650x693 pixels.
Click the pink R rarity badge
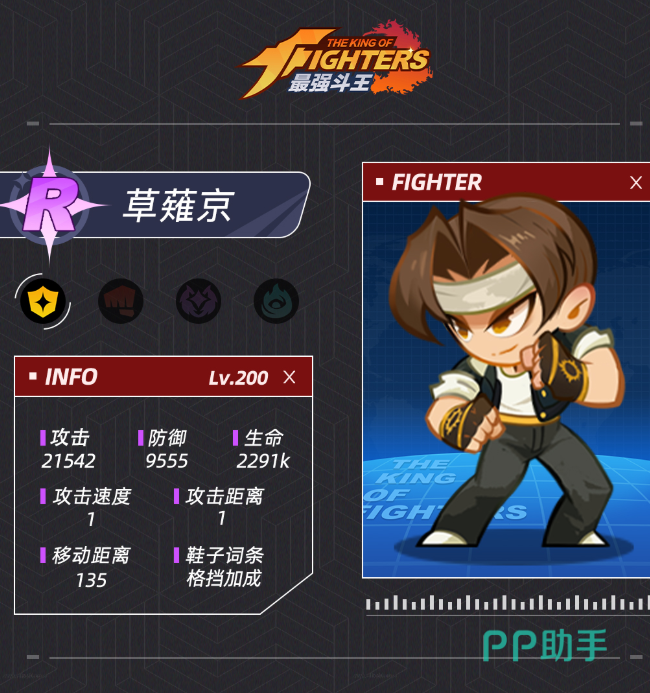coord(50,206)
